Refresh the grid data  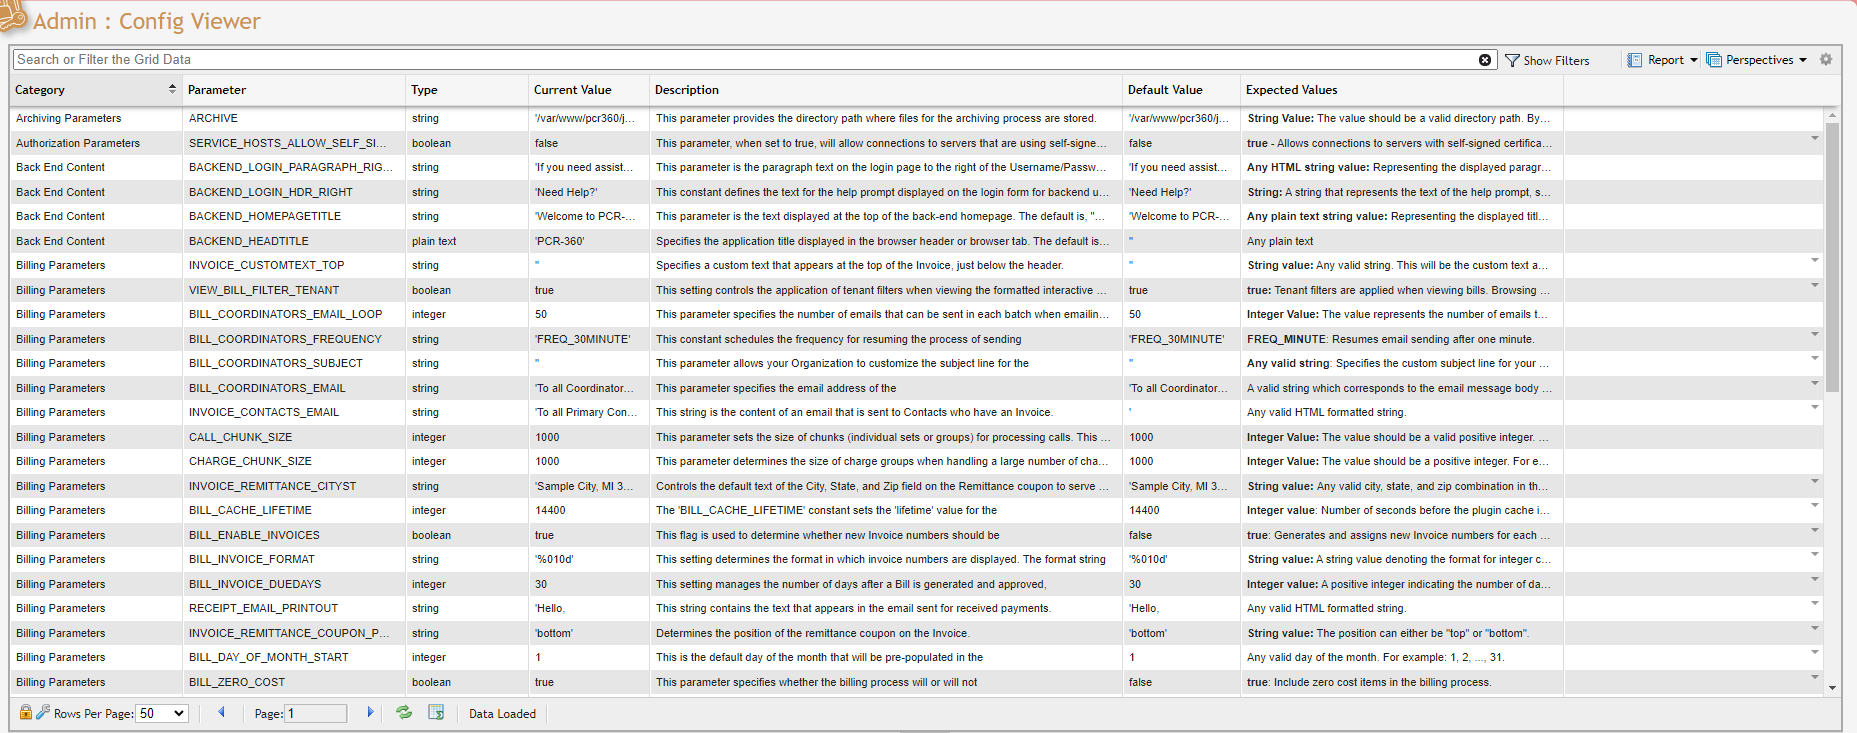404,712
